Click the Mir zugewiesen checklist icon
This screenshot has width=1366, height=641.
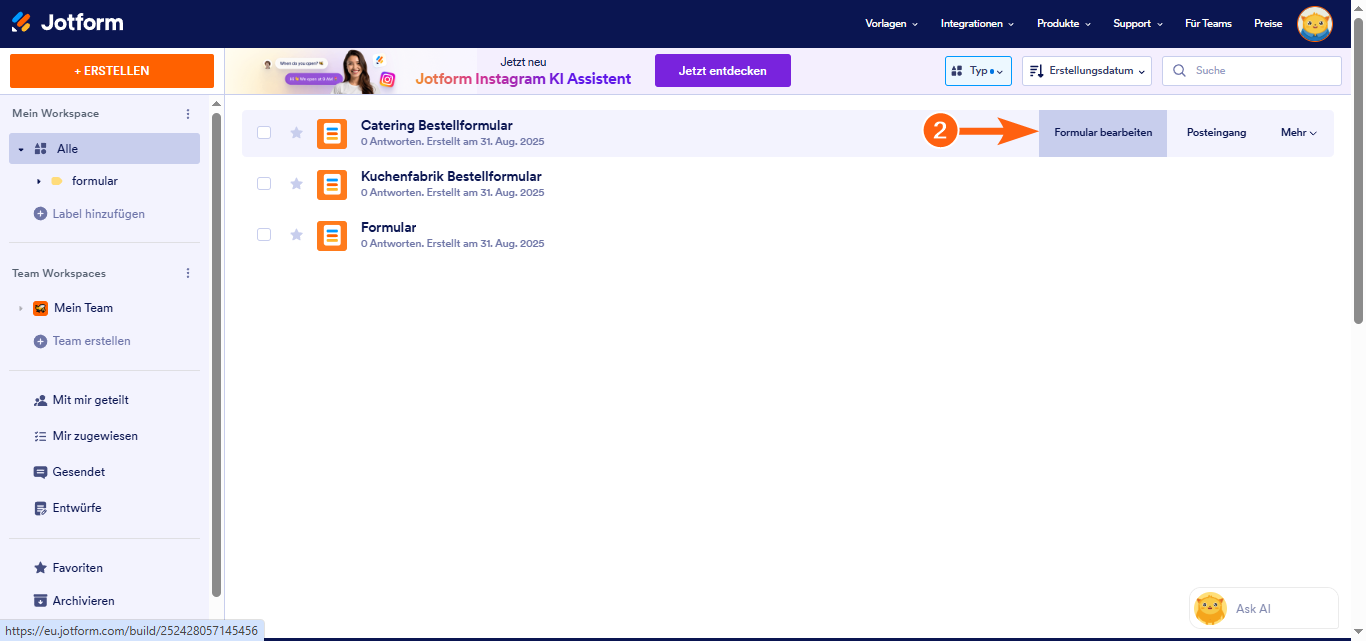click(41, 436)
